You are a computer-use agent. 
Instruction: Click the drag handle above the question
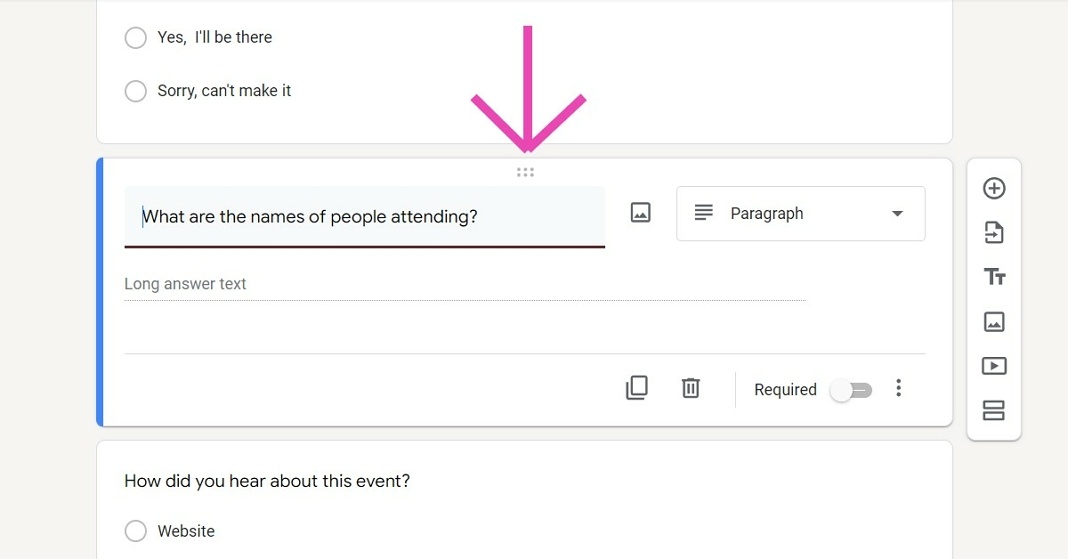point(525,172)
